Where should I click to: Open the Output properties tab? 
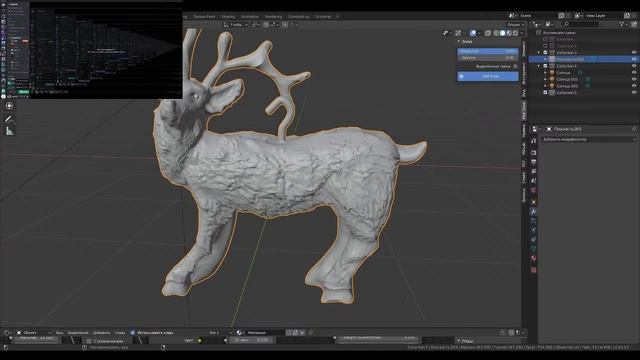[533, 162]
